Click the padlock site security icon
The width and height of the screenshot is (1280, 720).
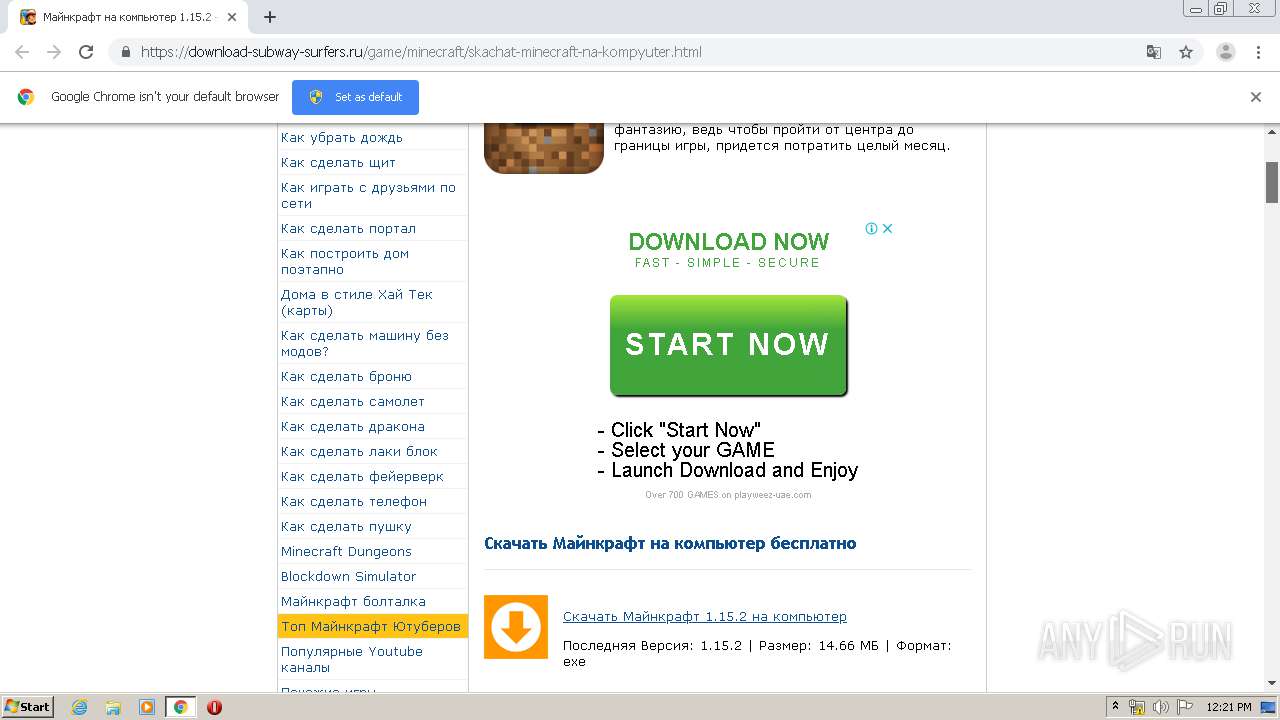(x=126, y=52)
